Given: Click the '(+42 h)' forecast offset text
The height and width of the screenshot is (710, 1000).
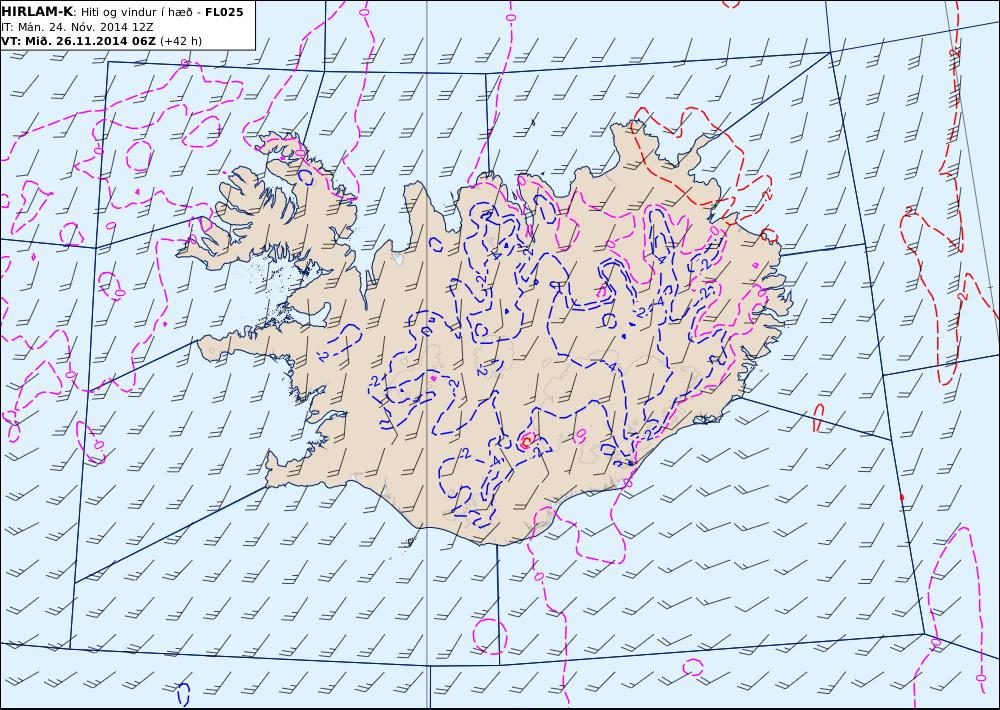Looking at the screenshot, I should click(180, 41).
